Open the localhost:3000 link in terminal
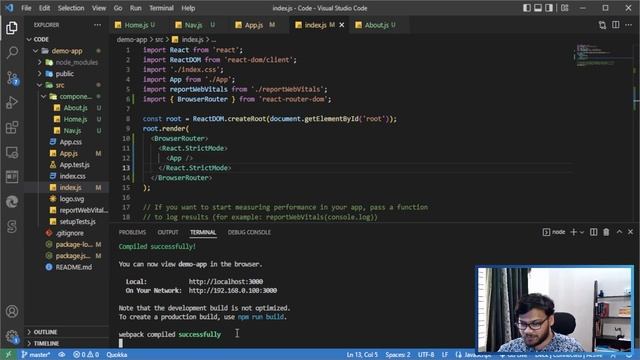 (x=226, y=281)
